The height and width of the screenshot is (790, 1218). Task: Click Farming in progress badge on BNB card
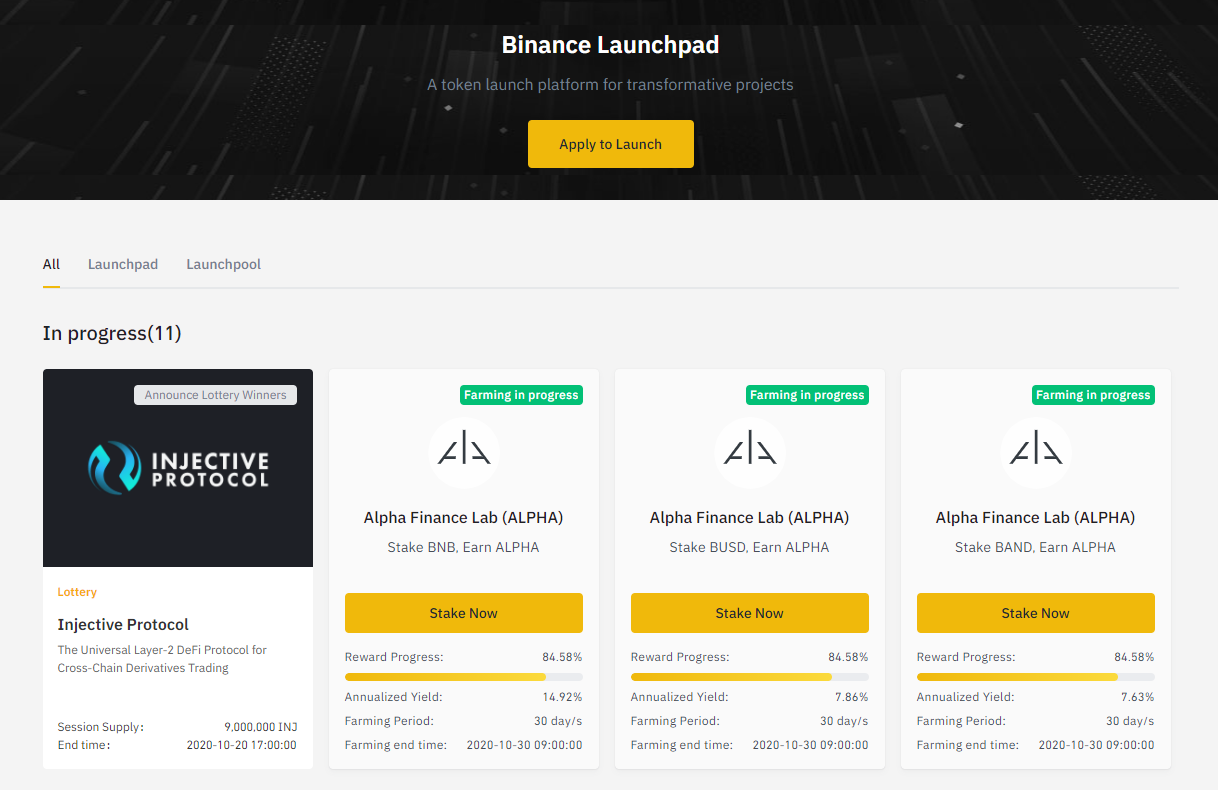(x=522, y=395)
